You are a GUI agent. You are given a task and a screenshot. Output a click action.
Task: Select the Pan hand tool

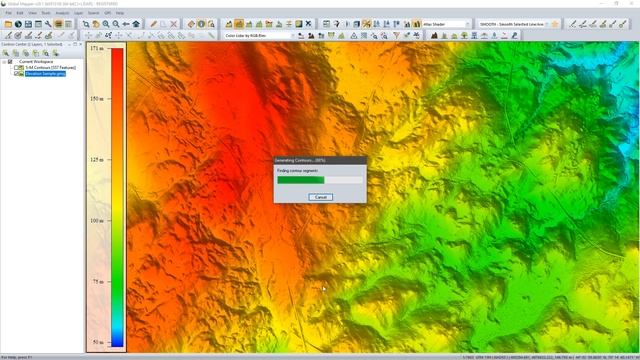click(x=96, y=24)
